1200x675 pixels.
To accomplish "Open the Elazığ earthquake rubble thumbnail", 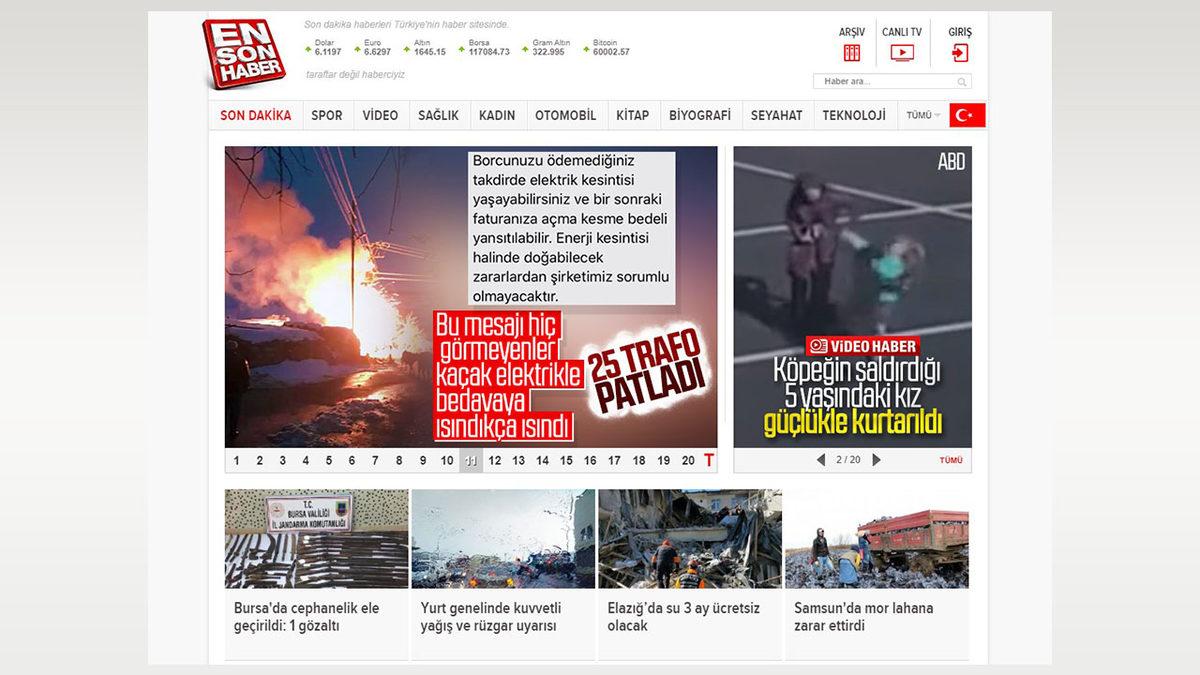I will click(x=690, y=538).
